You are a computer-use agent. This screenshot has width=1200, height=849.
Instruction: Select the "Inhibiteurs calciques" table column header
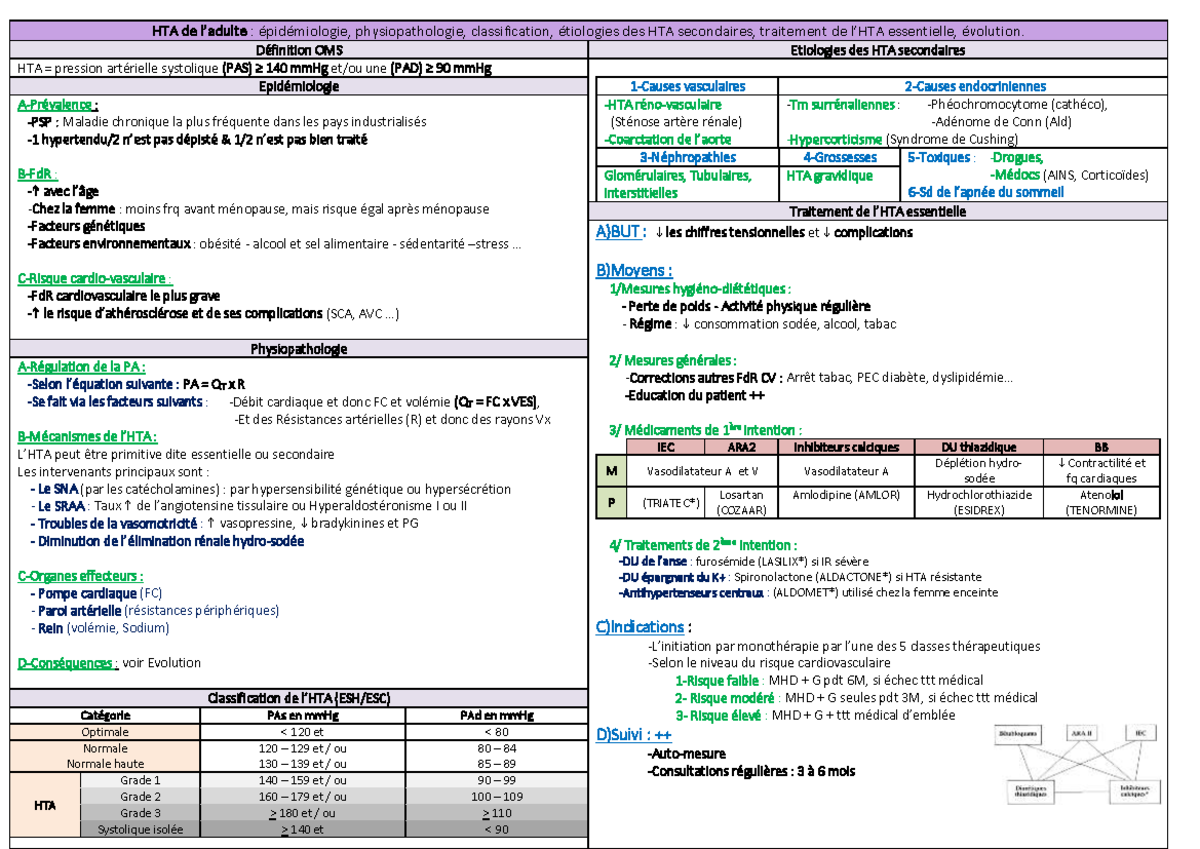[x=846, y=447]
